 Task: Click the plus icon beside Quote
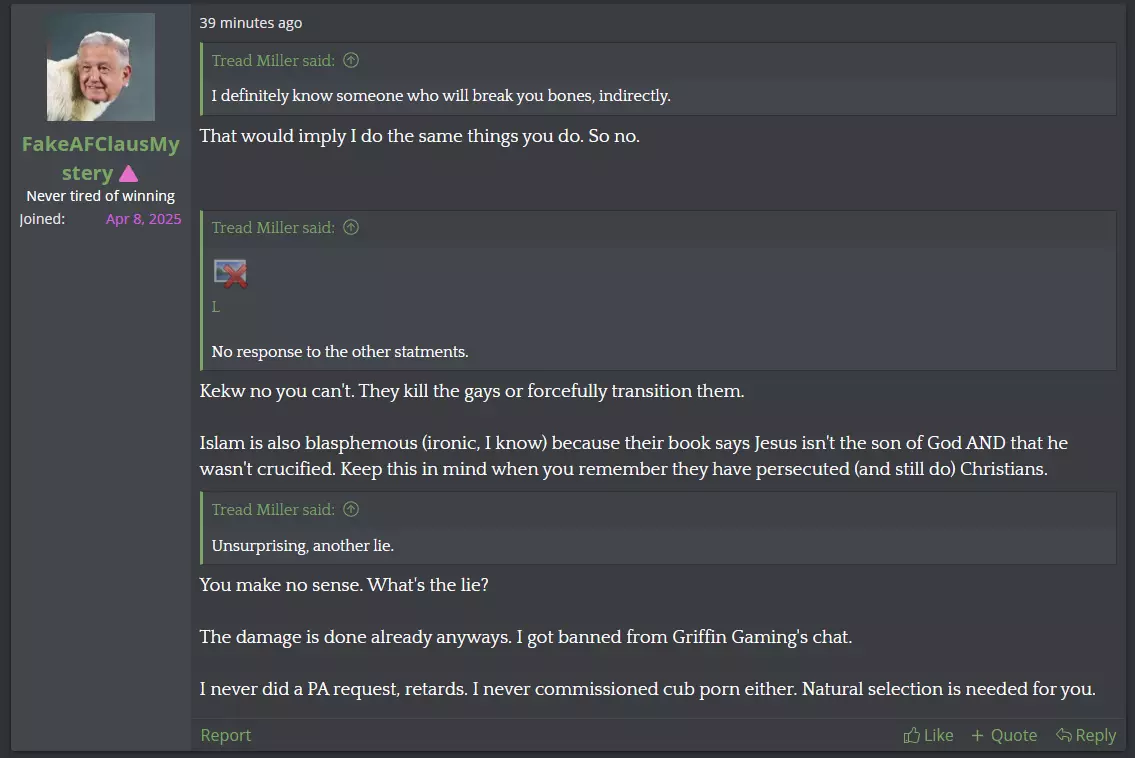click(977, 736)
